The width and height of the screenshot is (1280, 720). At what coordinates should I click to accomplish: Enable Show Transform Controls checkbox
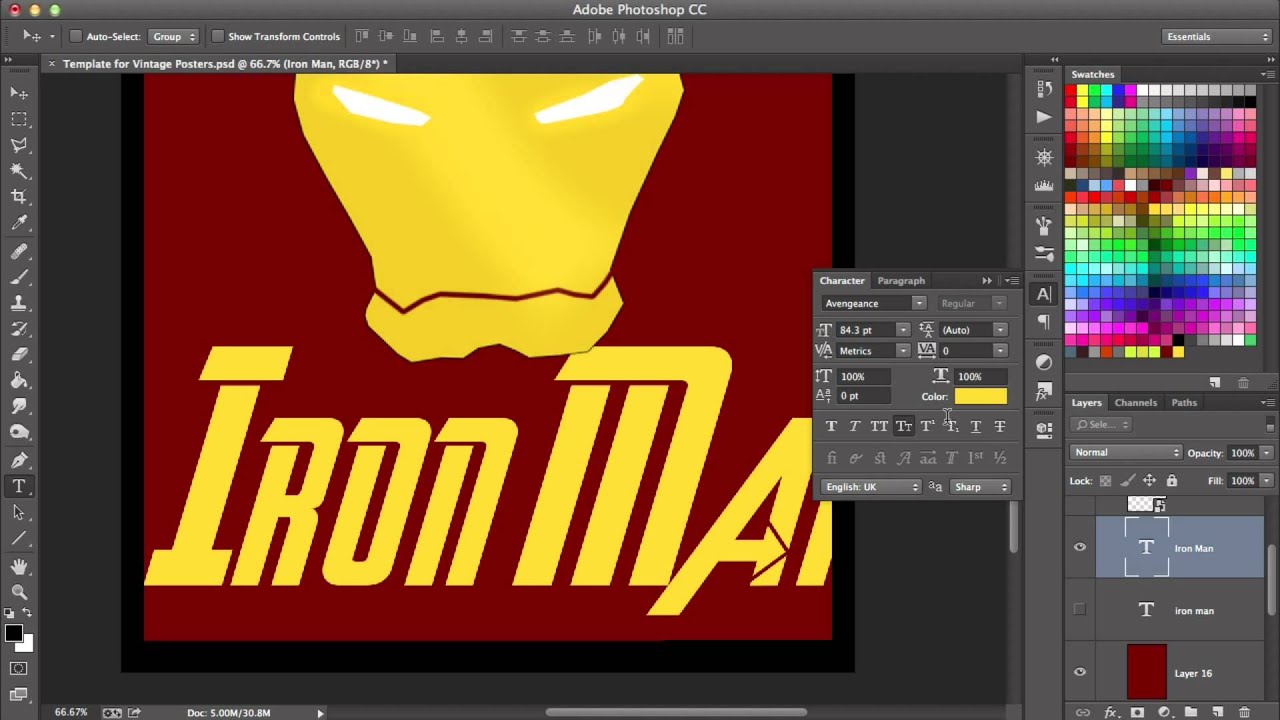[x=217, y=36]
